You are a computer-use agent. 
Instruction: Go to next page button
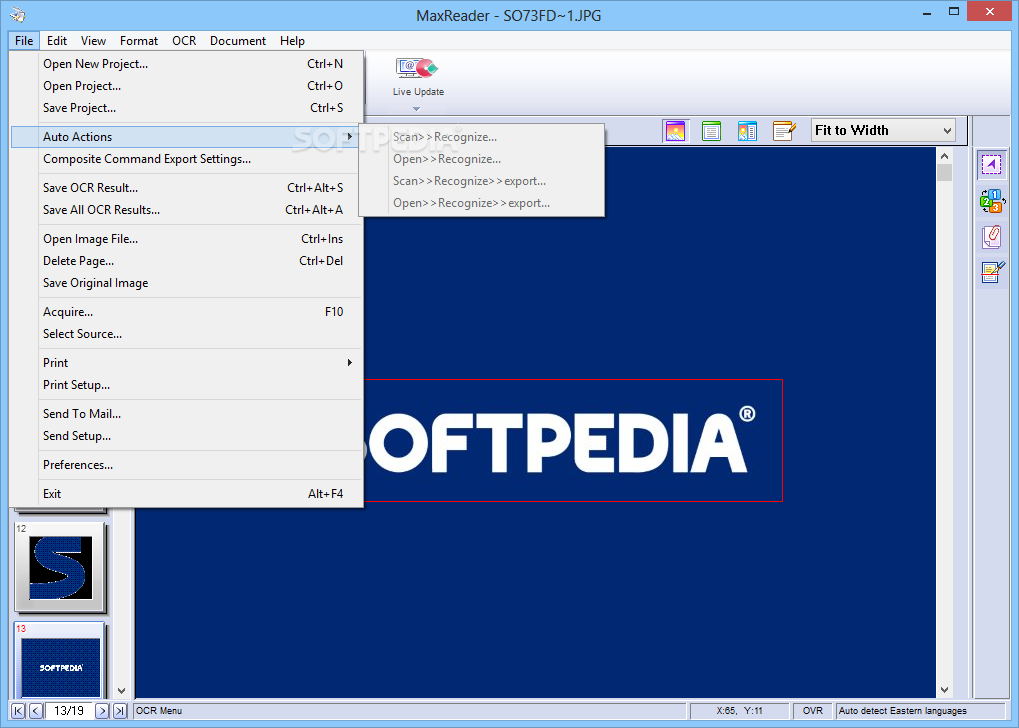[101, 711]
